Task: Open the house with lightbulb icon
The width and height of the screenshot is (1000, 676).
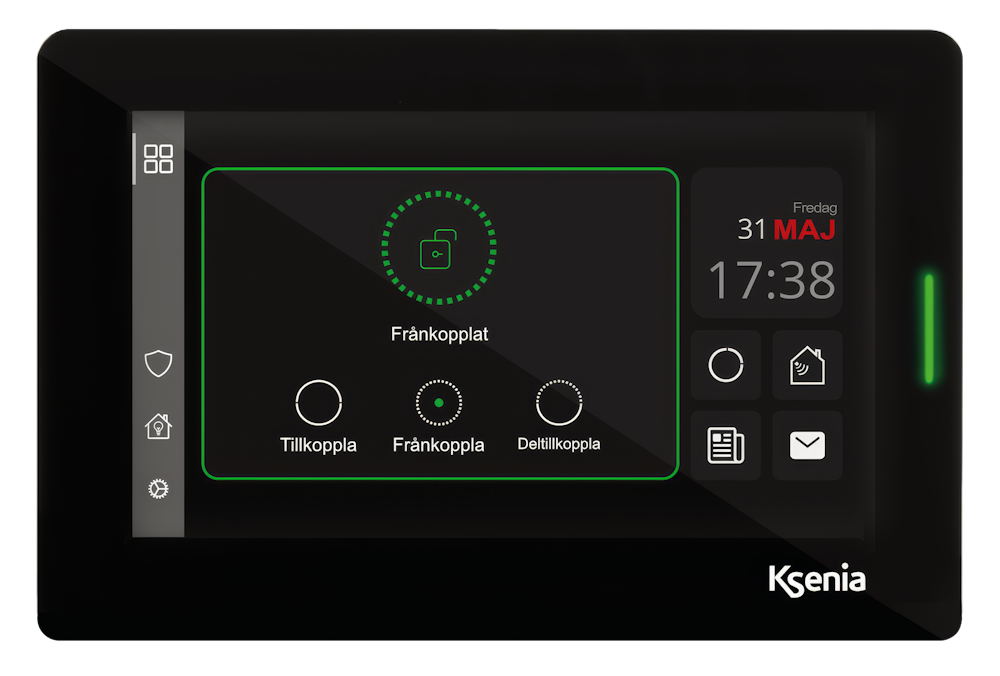Action: point(158,426)
